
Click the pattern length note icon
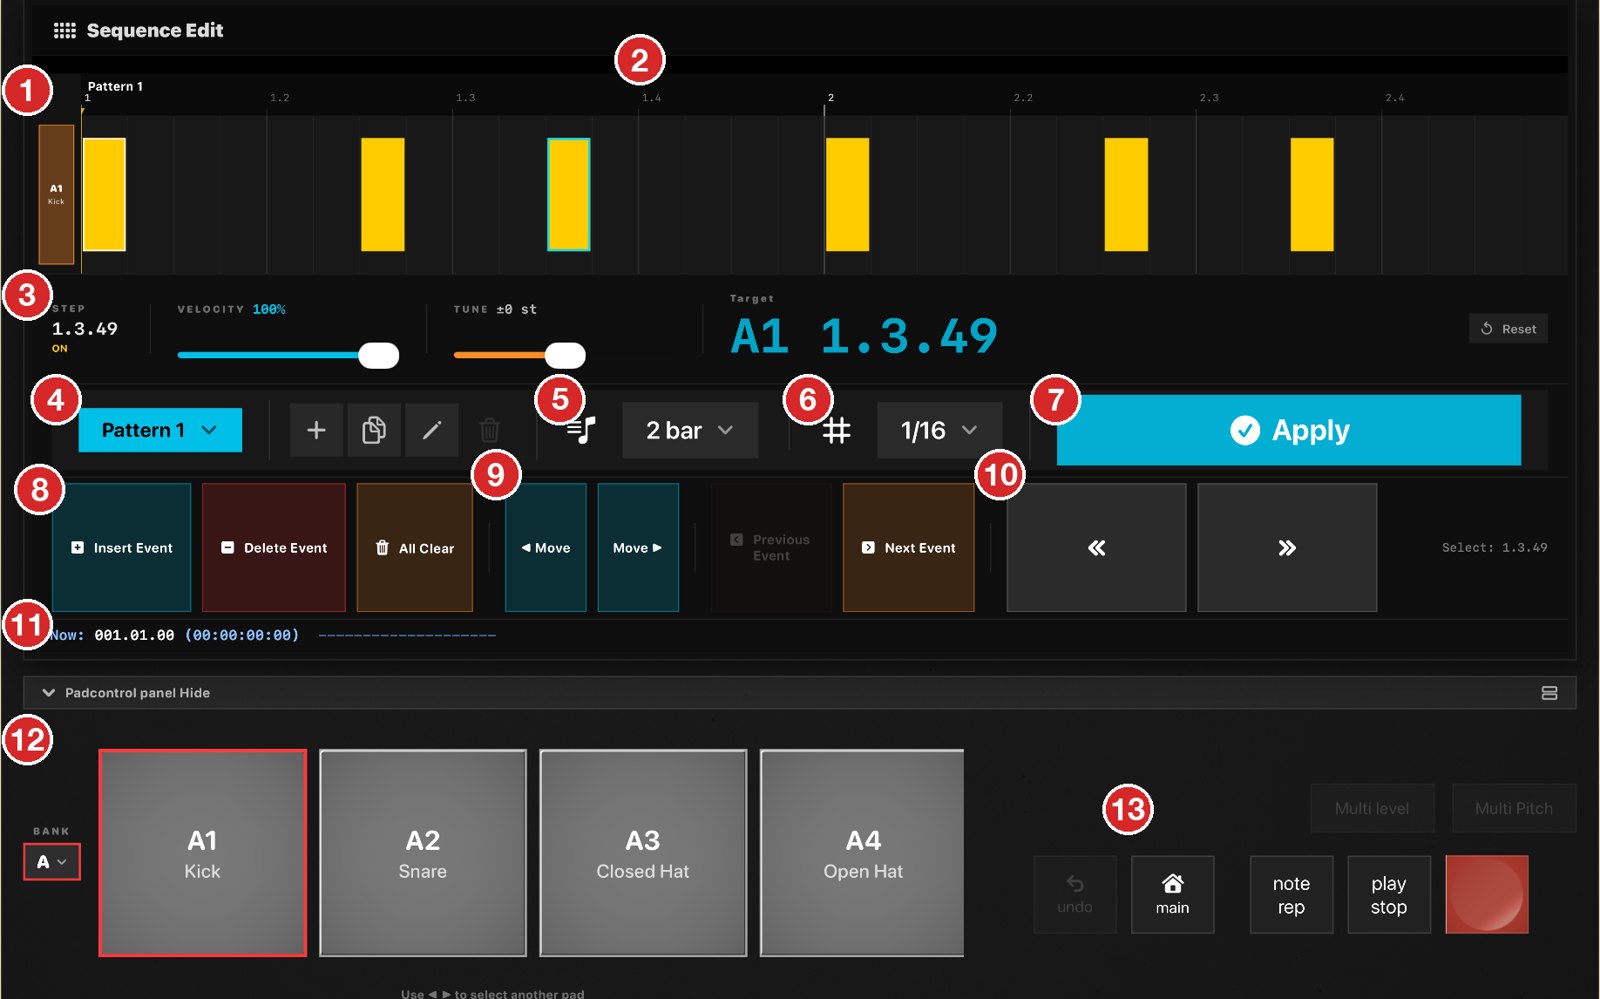click(x=581, y=430)
